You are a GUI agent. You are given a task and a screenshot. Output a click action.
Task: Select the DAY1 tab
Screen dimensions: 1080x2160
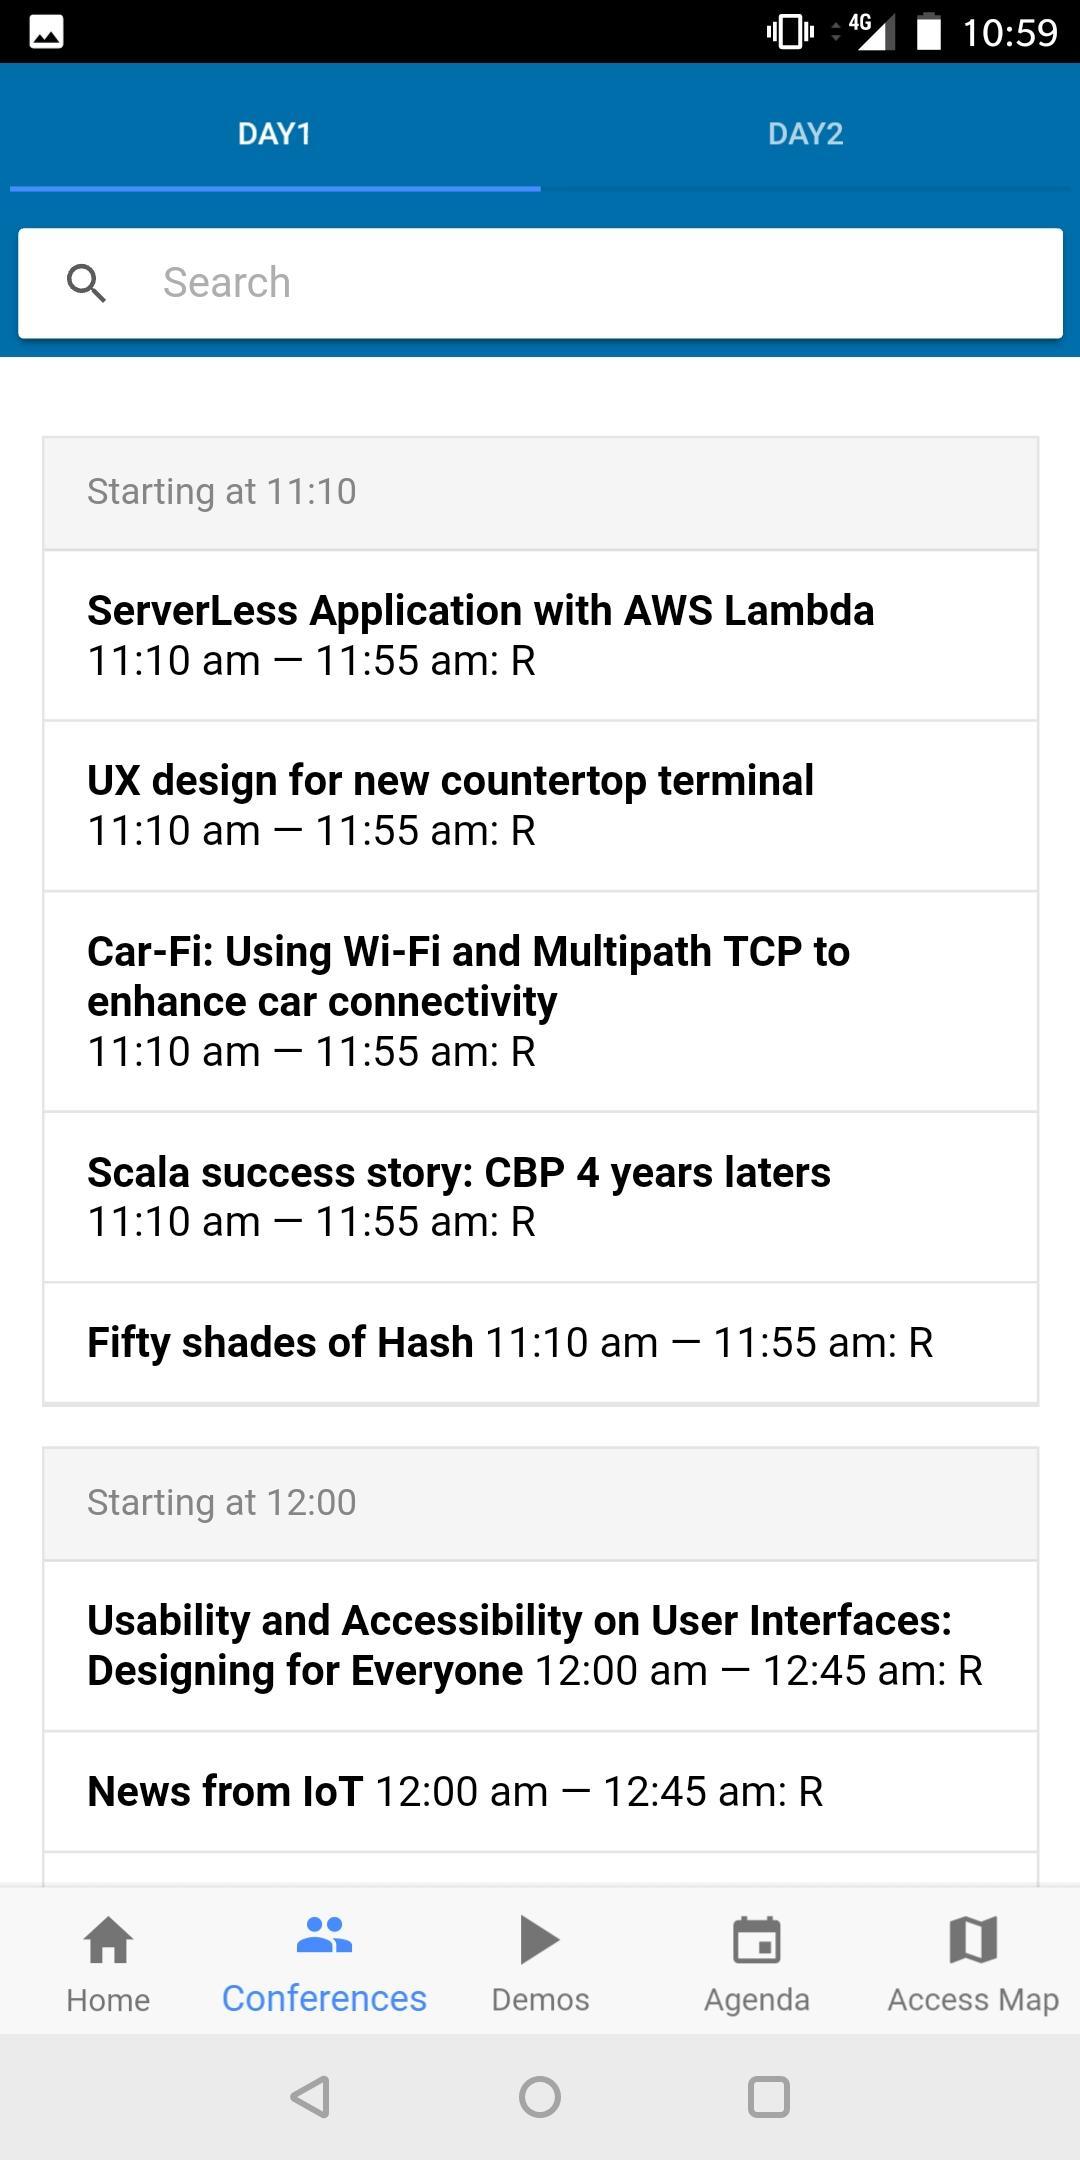274,134
